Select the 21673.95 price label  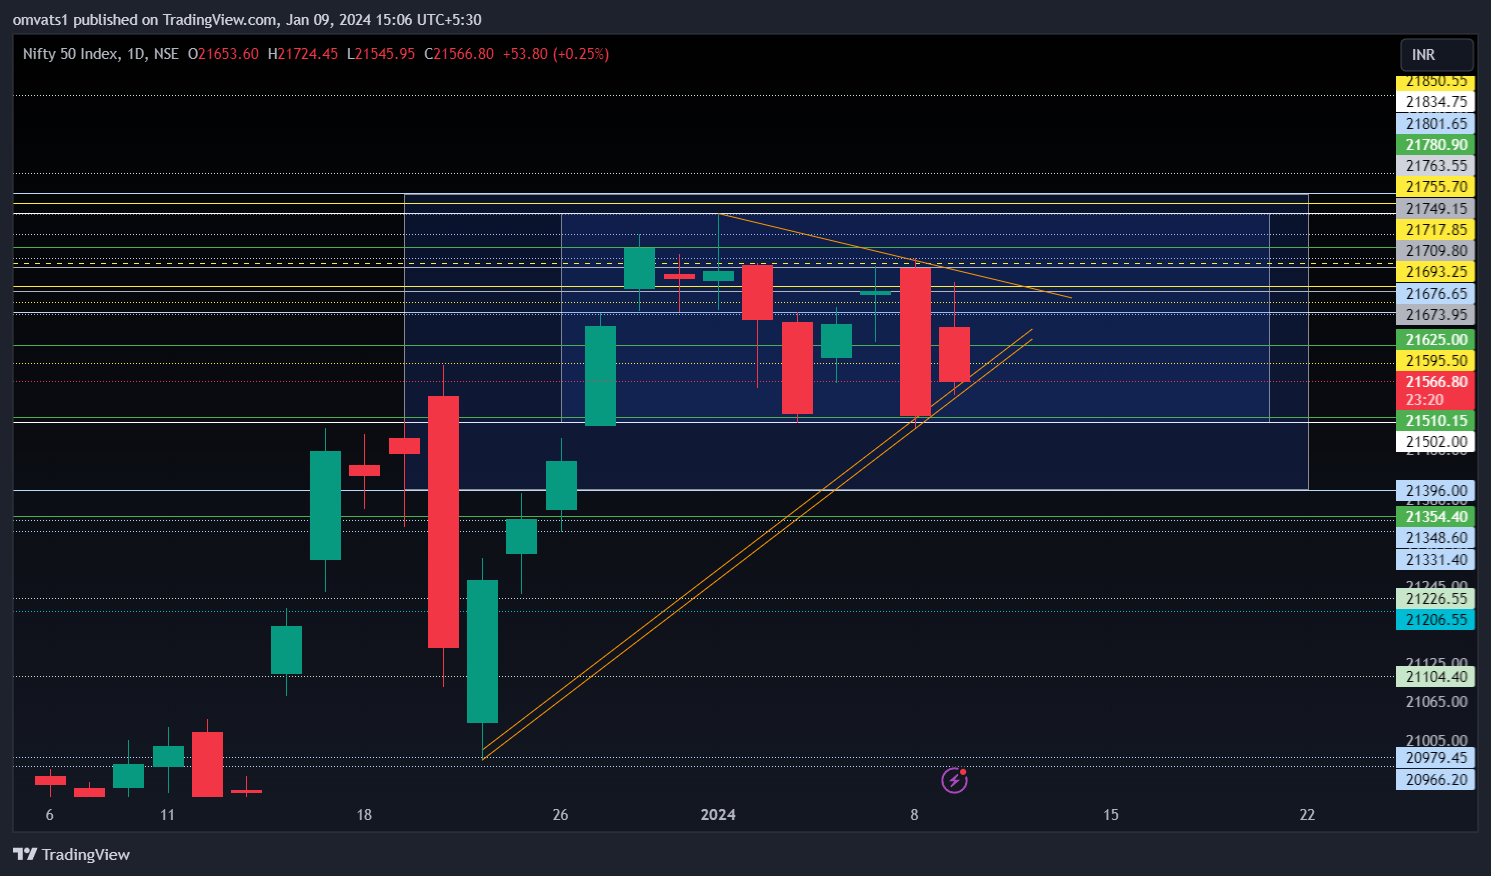tap(1436, 315)
